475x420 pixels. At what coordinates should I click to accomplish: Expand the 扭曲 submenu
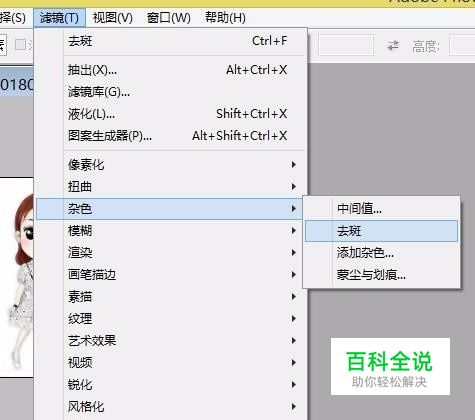point(171,187)
